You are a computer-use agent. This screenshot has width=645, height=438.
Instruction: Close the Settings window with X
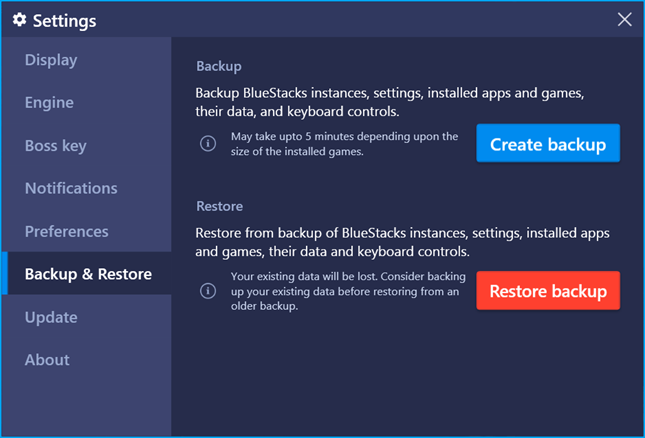(x=624, y=19)
